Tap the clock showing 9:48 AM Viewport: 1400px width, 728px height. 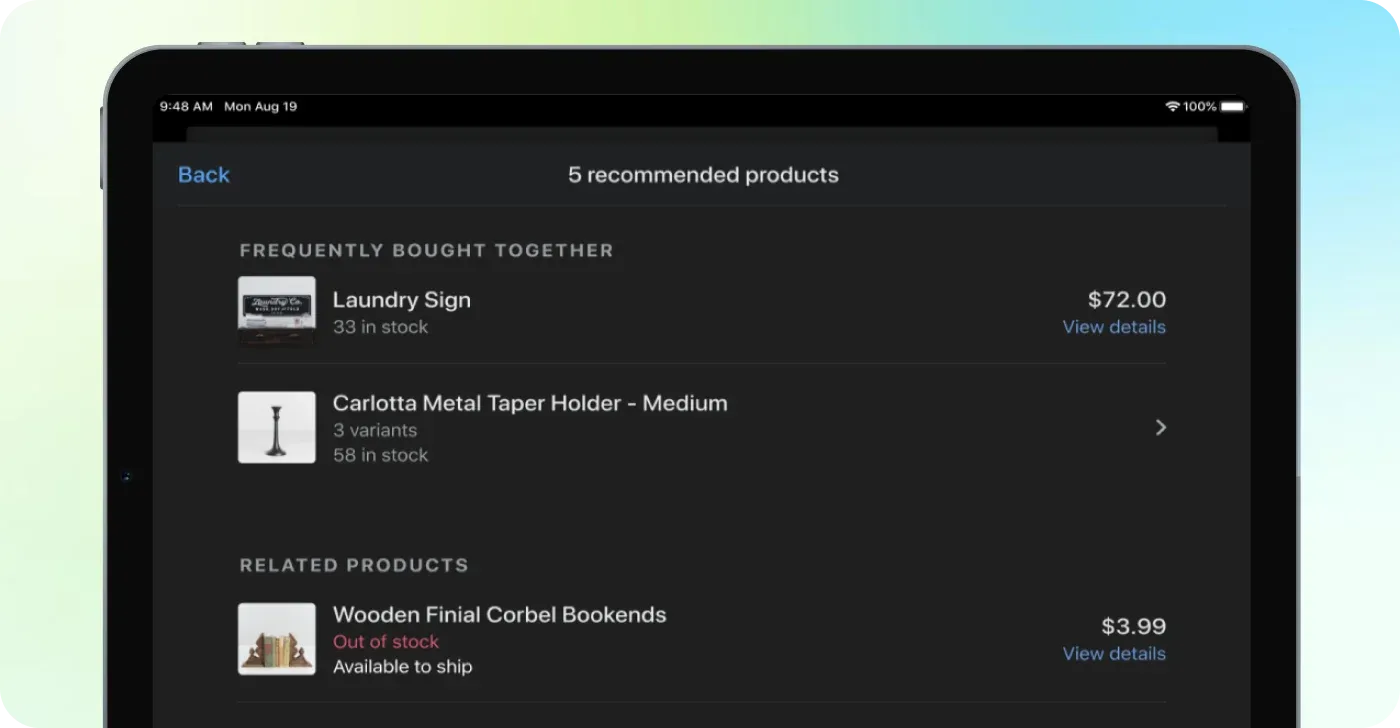[x=186, y=106]
